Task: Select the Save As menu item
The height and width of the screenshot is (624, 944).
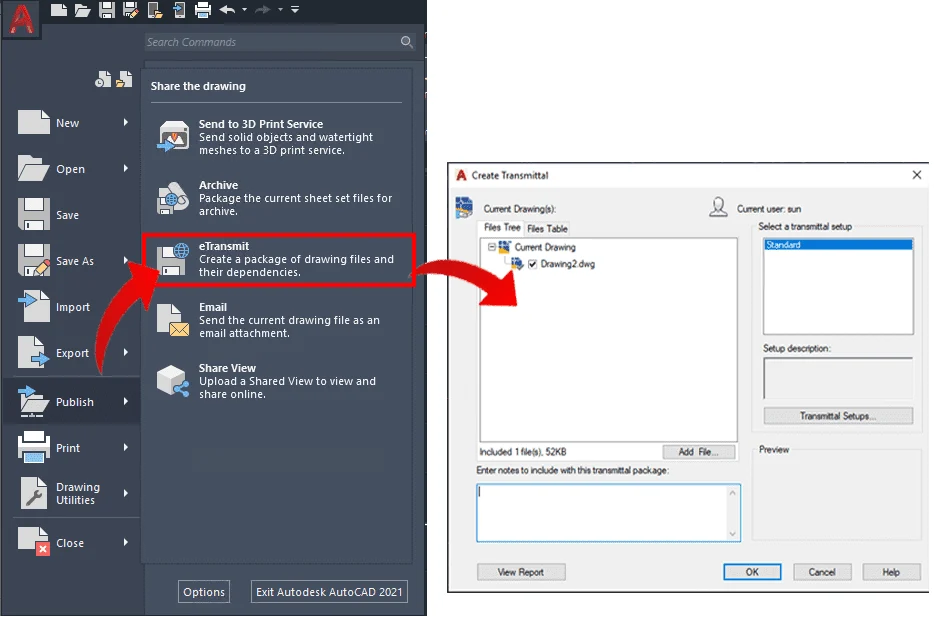Action: tap(72, 261)
